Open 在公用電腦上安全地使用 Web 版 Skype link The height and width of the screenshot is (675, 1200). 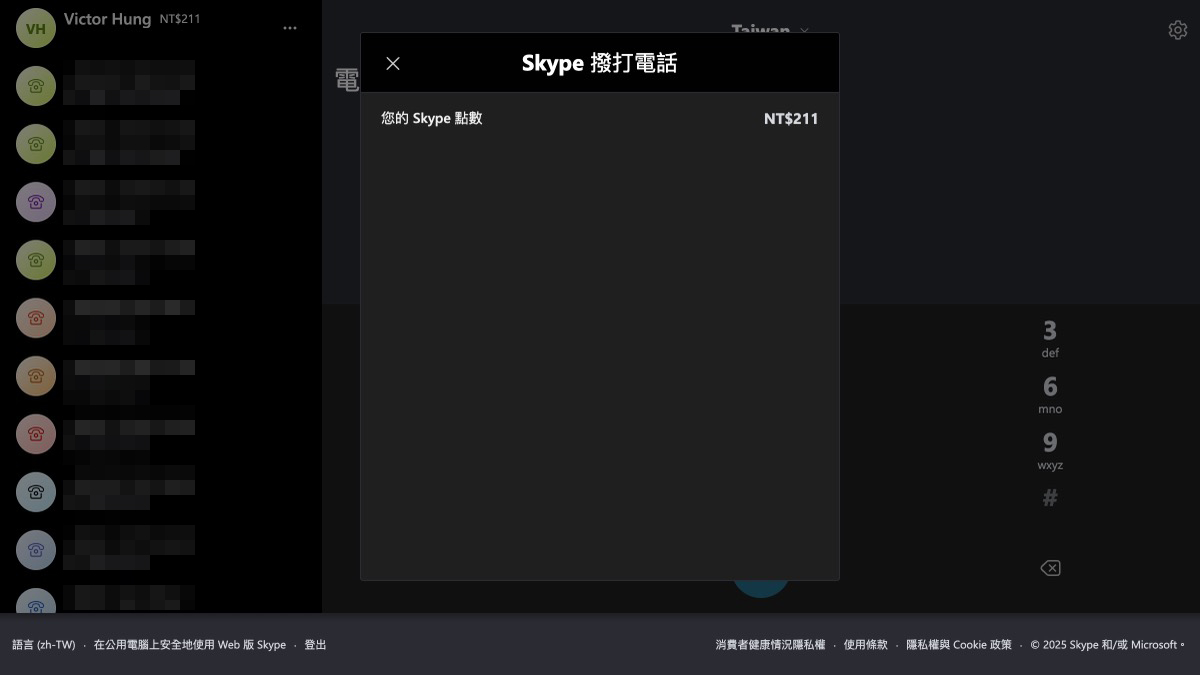pos(190,645)
